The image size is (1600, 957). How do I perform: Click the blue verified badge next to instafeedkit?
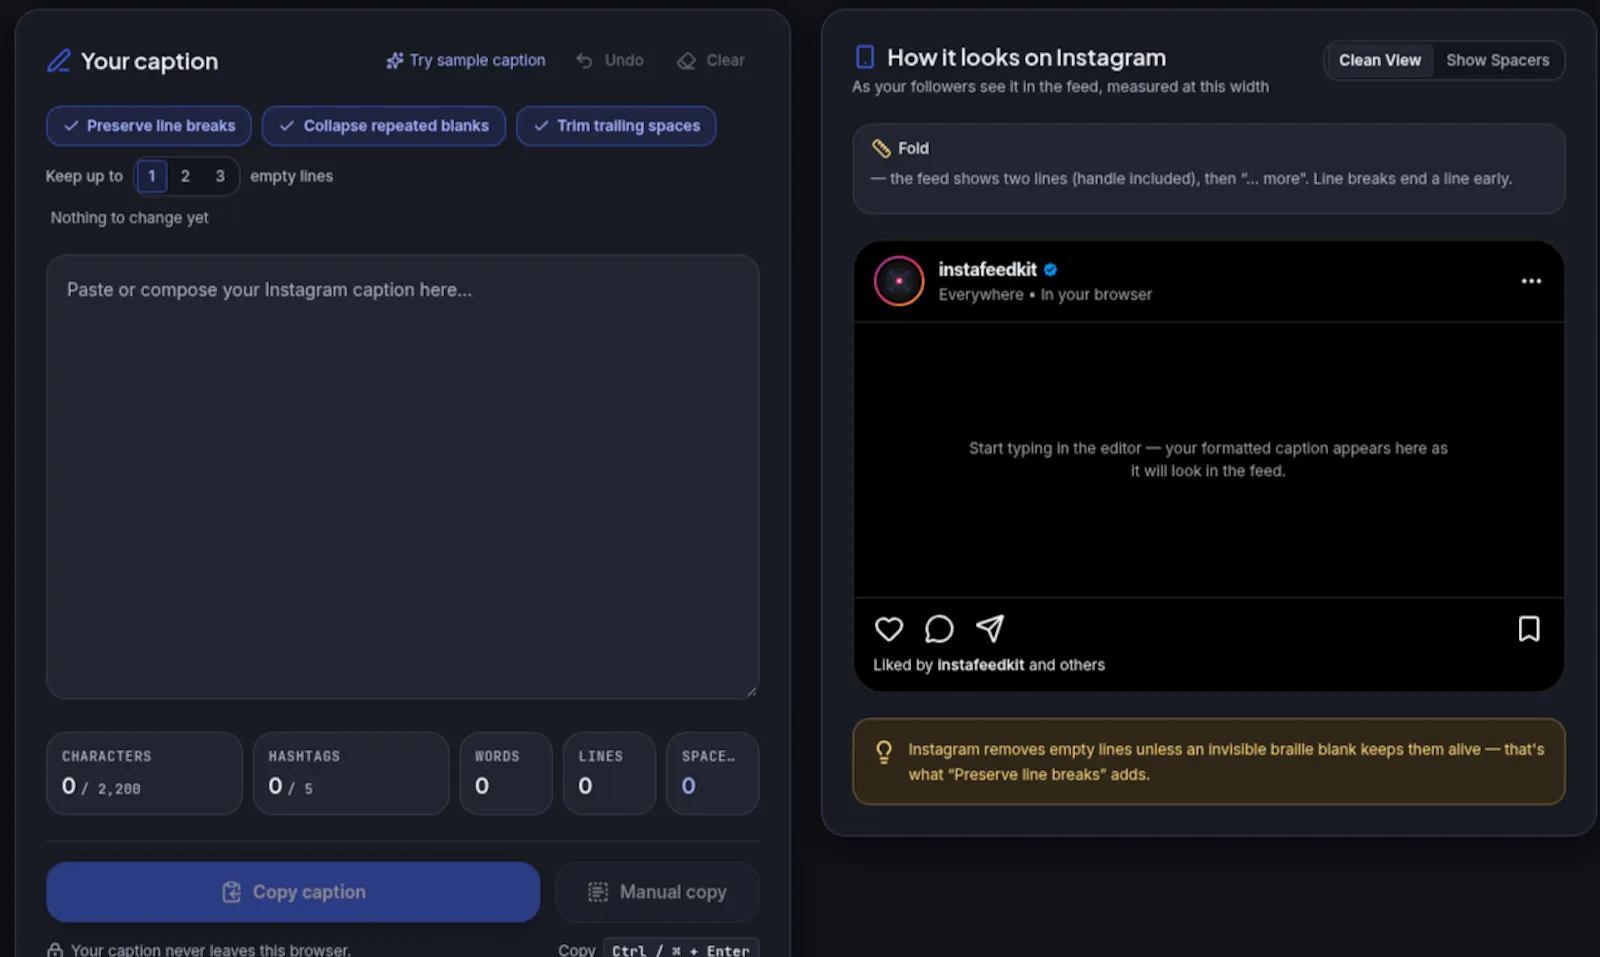point(1051,269)
